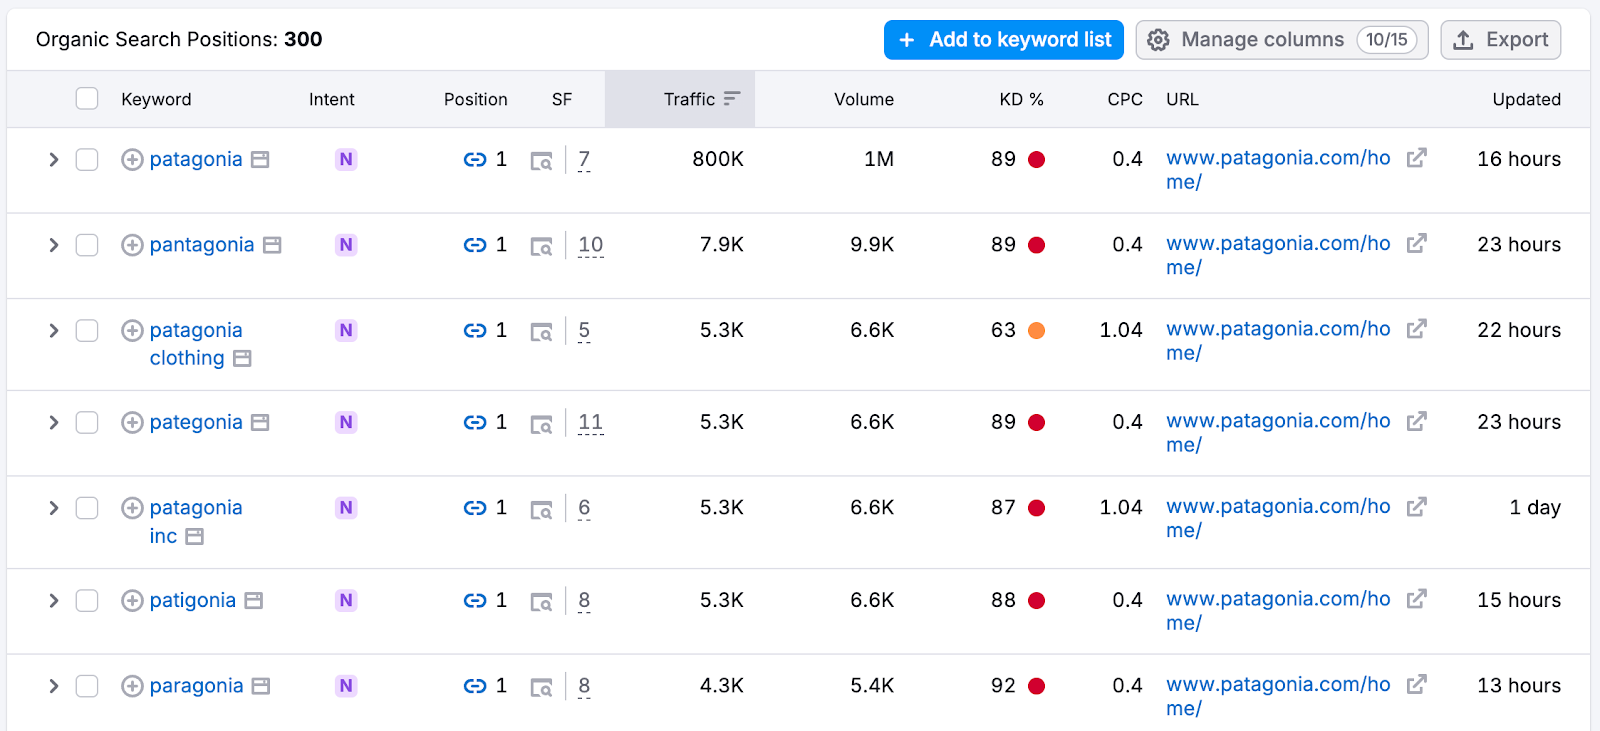The width and height of the screenshot is (1600, 731).
Task: Click SERP features count 11 in pategonia row
Action: pos(590,422)
